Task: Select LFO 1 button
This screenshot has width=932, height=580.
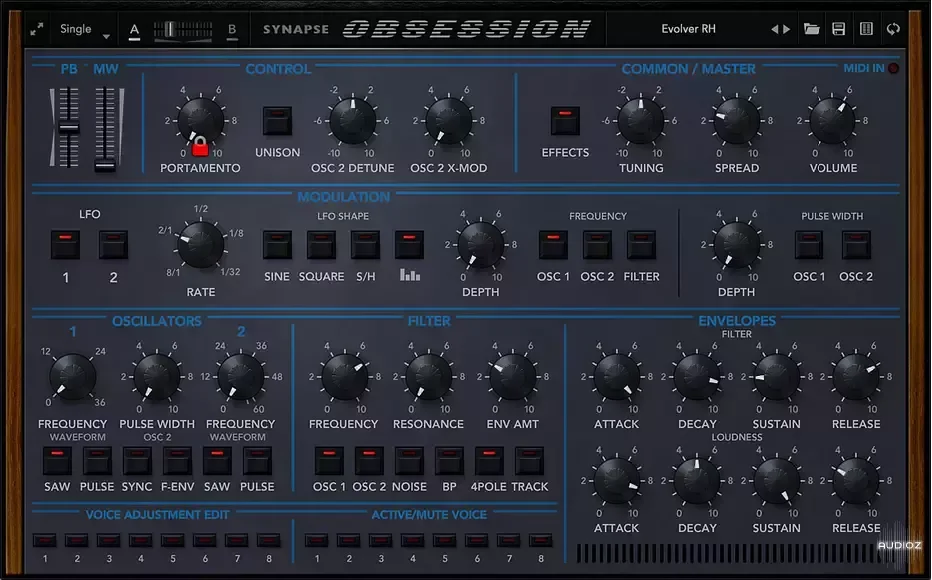Action: coord(65,245)
